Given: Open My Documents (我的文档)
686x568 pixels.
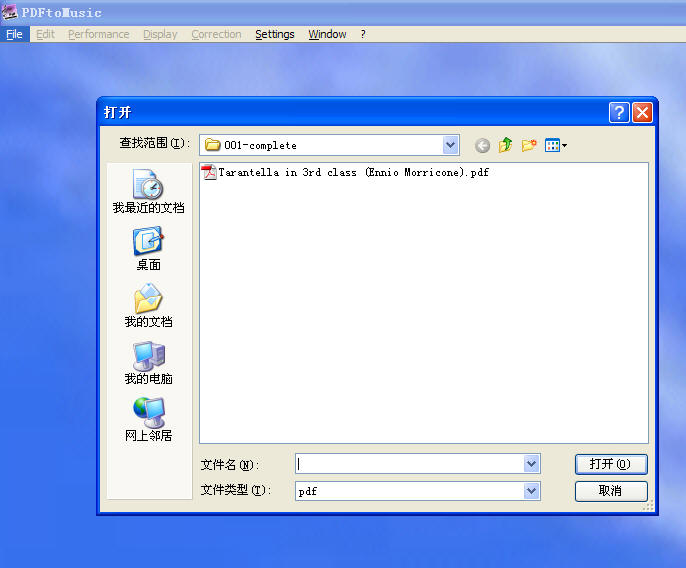Looking at the screenshot, I should pos(148,305).
